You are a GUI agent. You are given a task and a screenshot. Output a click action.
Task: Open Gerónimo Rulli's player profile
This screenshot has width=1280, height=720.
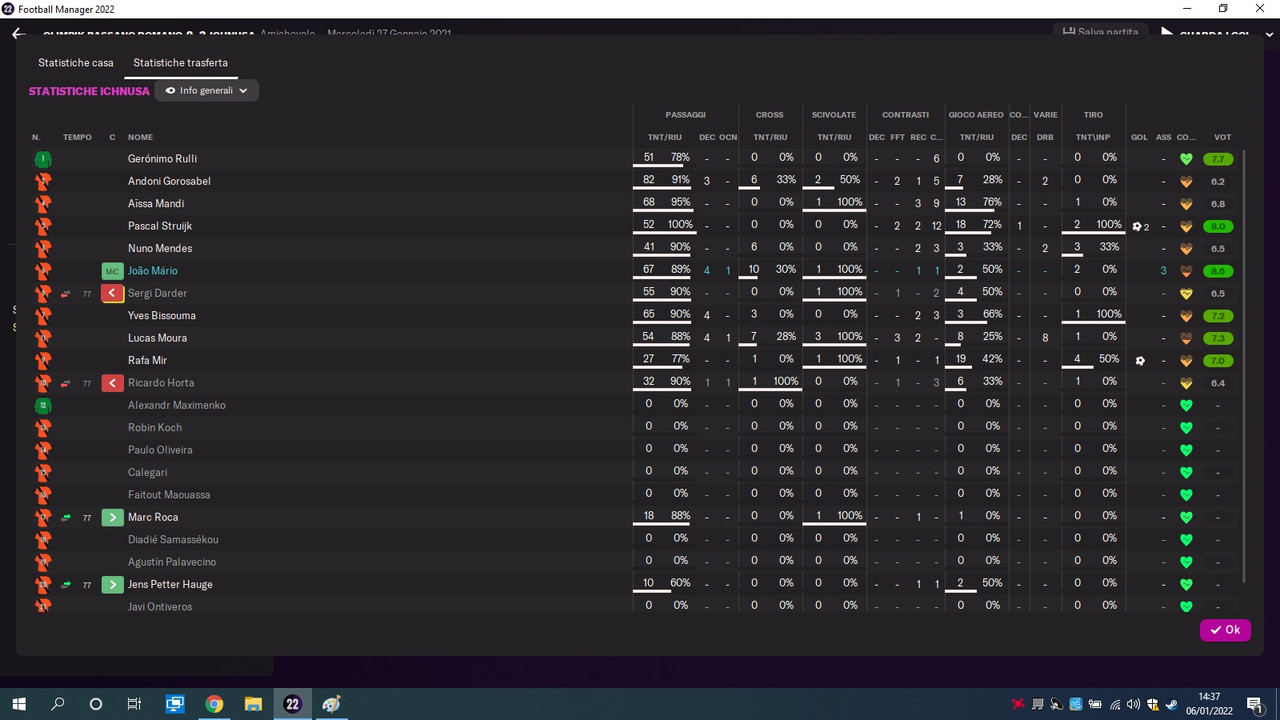click(x=162, y=159)
